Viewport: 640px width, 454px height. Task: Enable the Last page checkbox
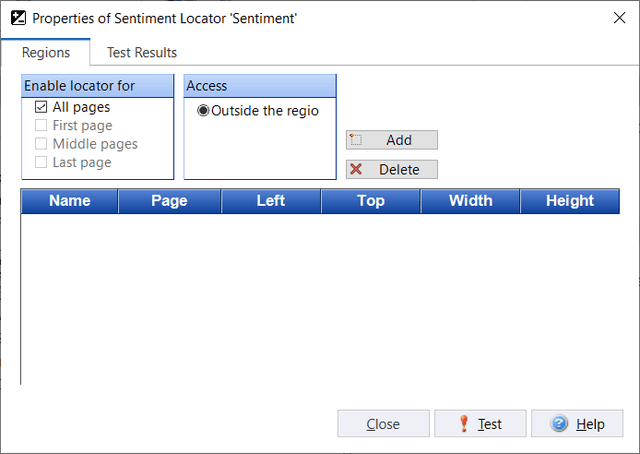[41, 162]
